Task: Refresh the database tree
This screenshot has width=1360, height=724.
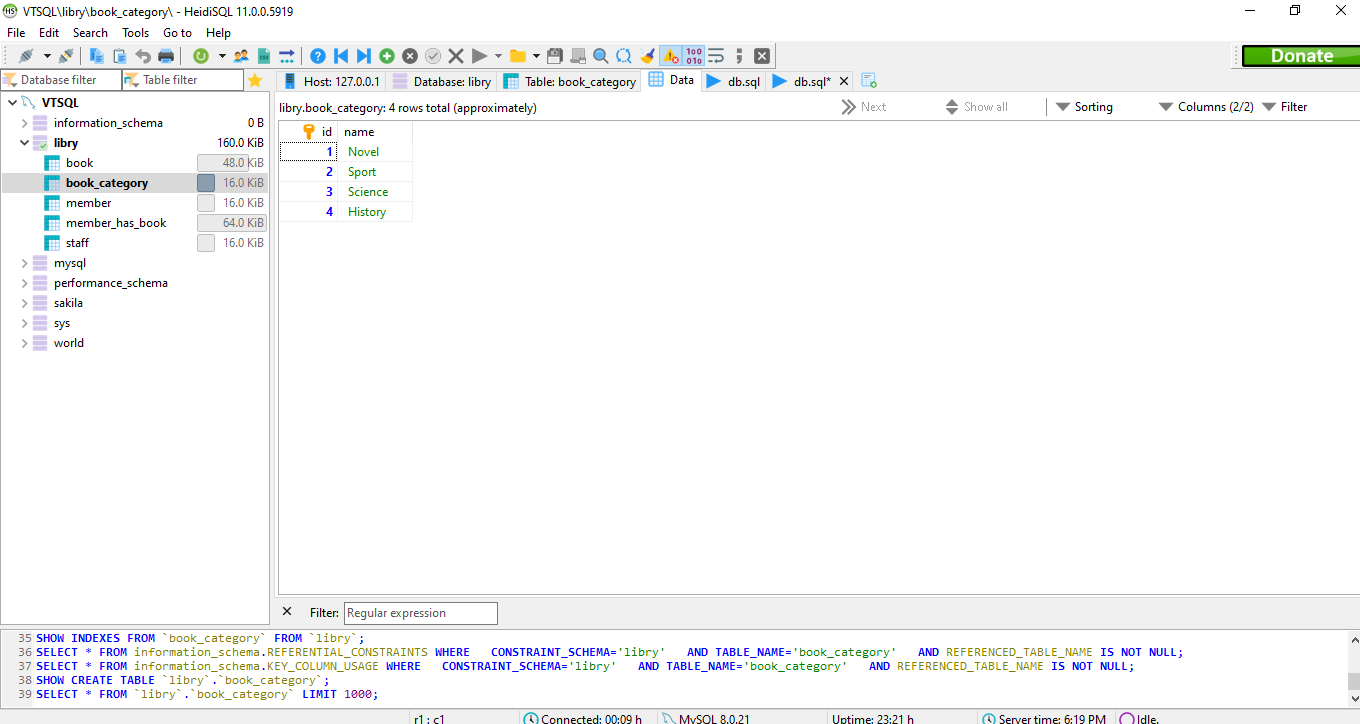Action: pyautogui.click(x=201, y=55)
